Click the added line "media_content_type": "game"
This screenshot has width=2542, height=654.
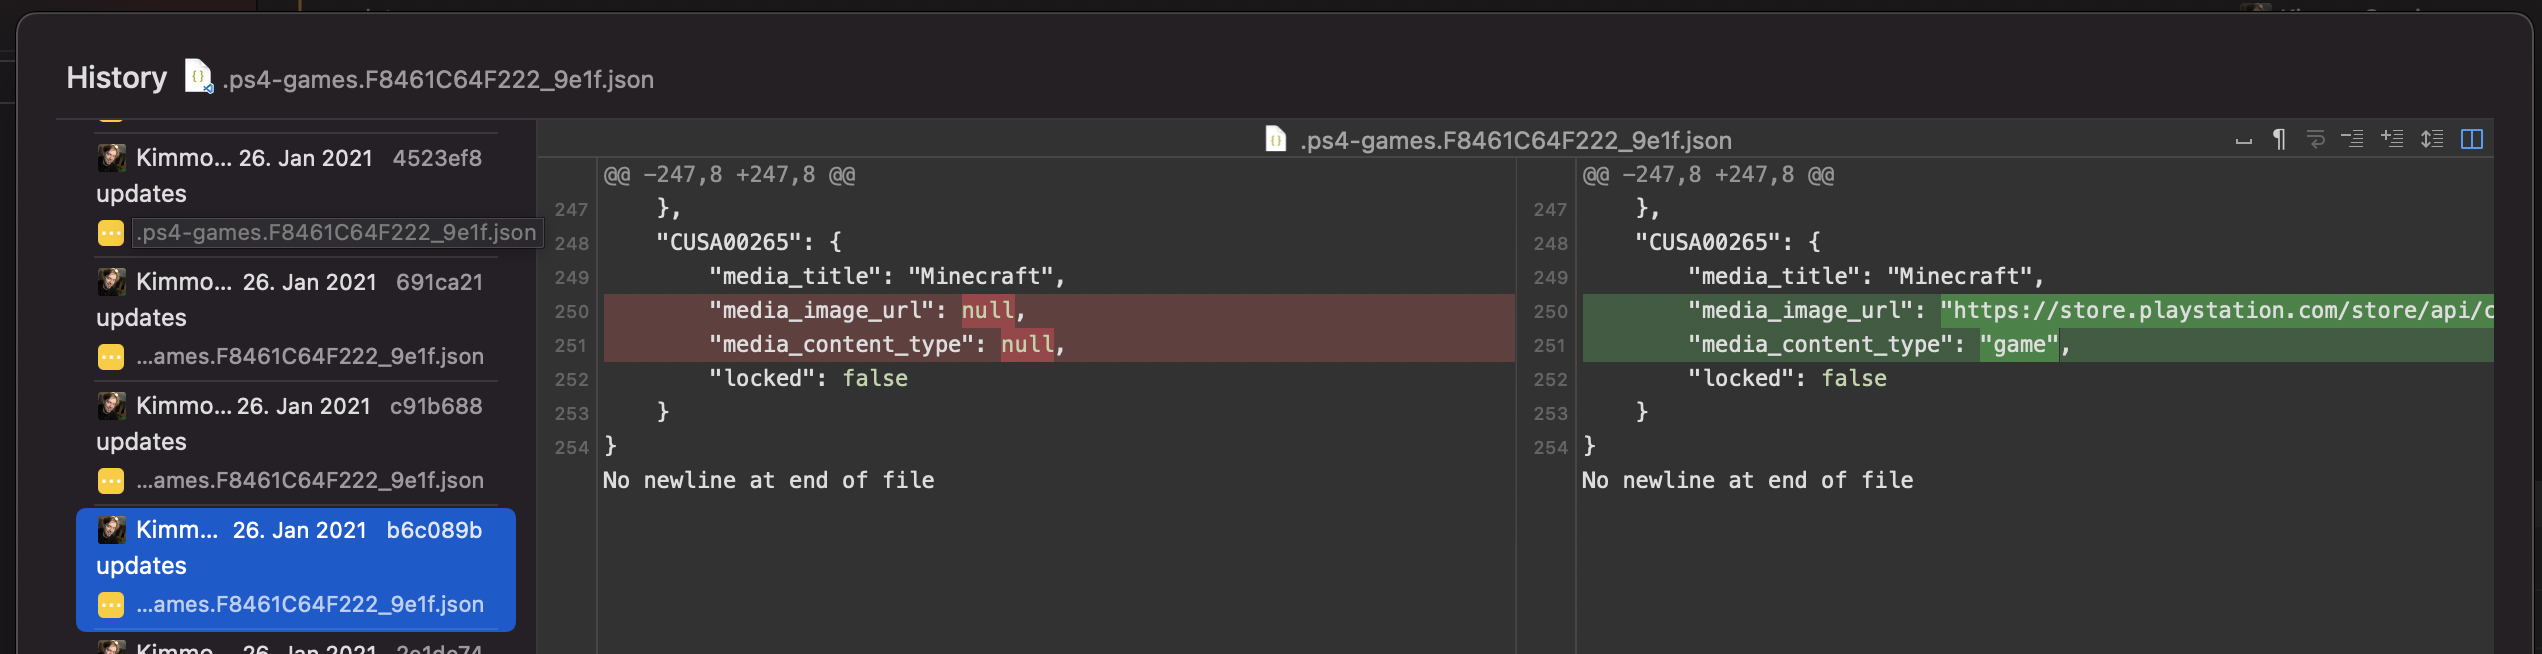[x=2038, y=345]
